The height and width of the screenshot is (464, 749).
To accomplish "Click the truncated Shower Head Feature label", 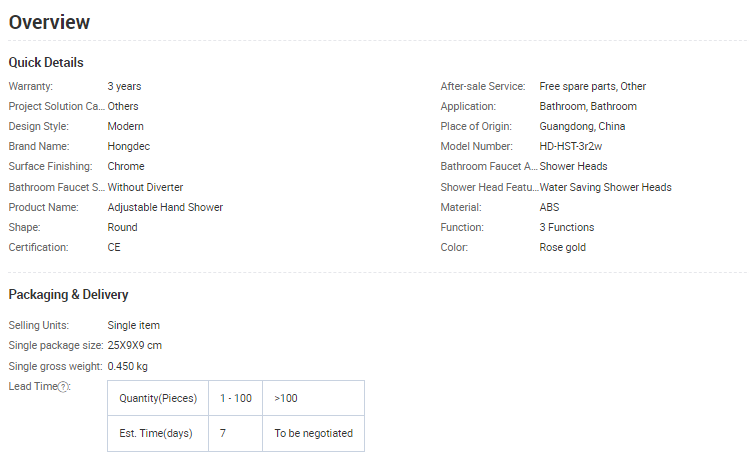I will [489, 187].
